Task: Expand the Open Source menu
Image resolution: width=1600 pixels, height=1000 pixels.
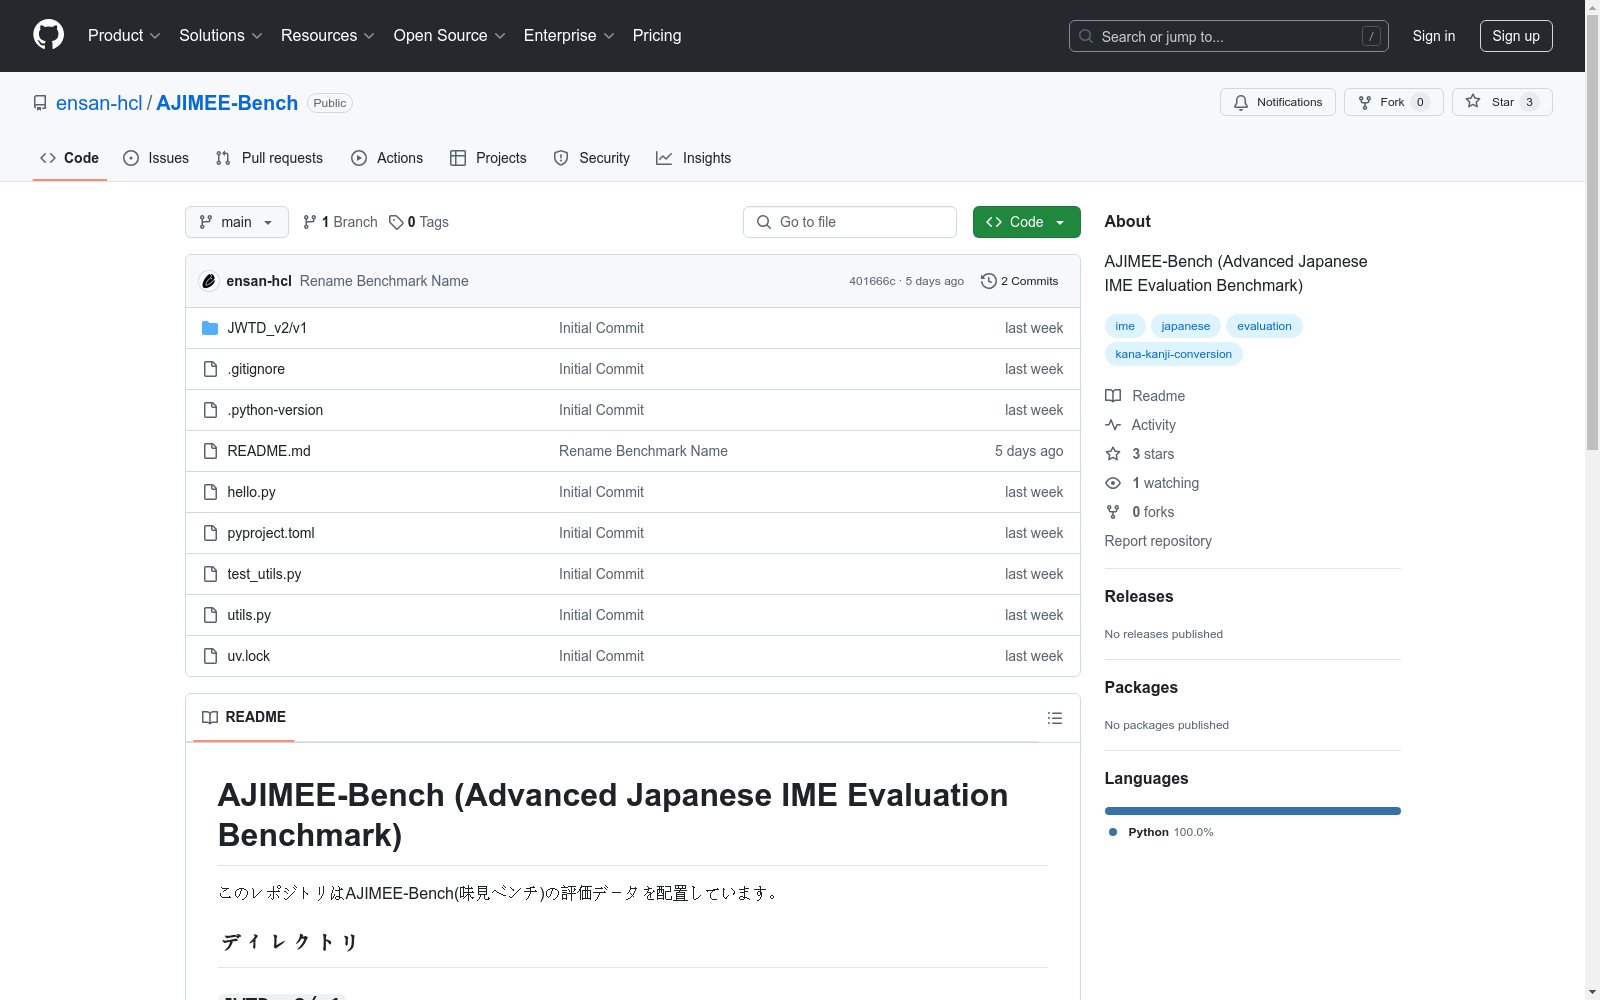Action: click(450, 36)
